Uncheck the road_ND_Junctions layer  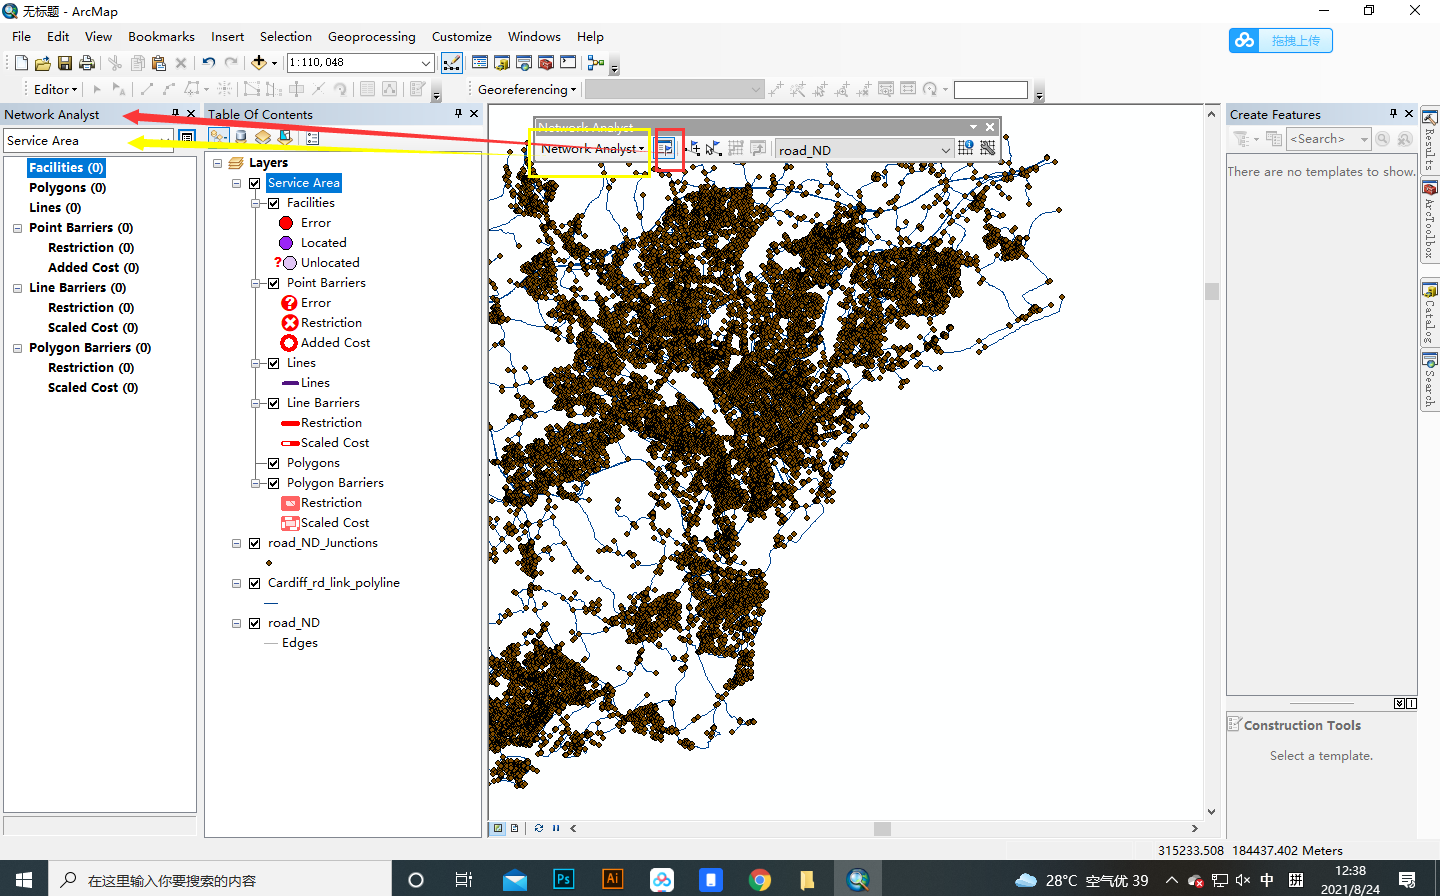click(x=254, y=543)
